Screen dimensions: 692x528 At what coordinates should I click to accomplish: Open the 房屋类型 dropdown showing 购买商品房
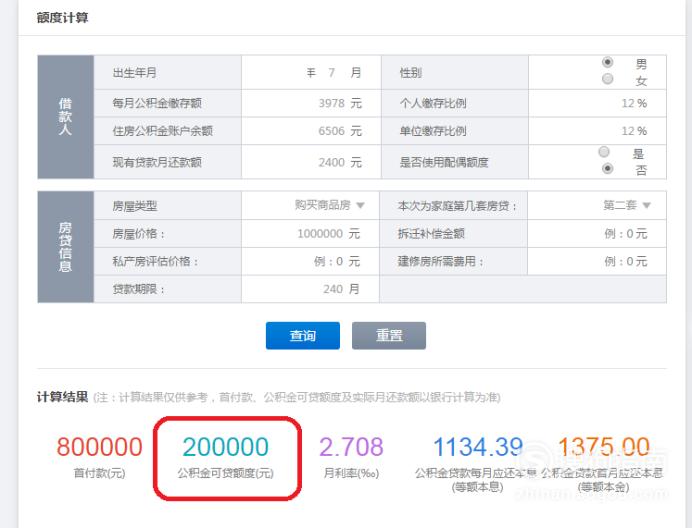tap(329, 205)
